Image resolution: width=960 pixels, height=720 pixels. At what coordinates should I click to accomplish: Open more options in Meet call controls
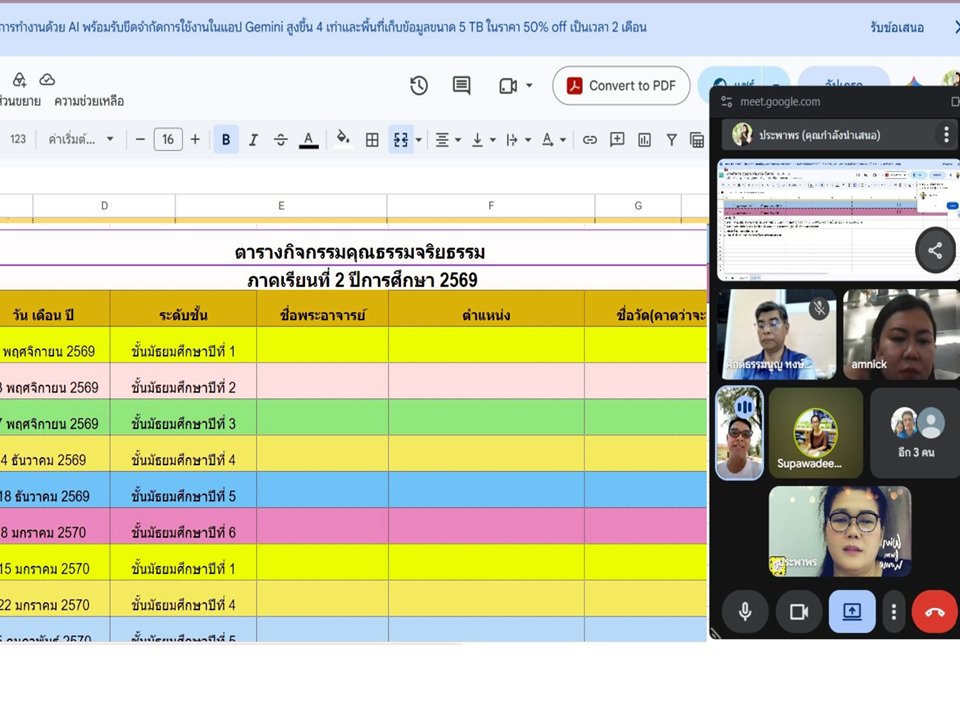[894, 612]
